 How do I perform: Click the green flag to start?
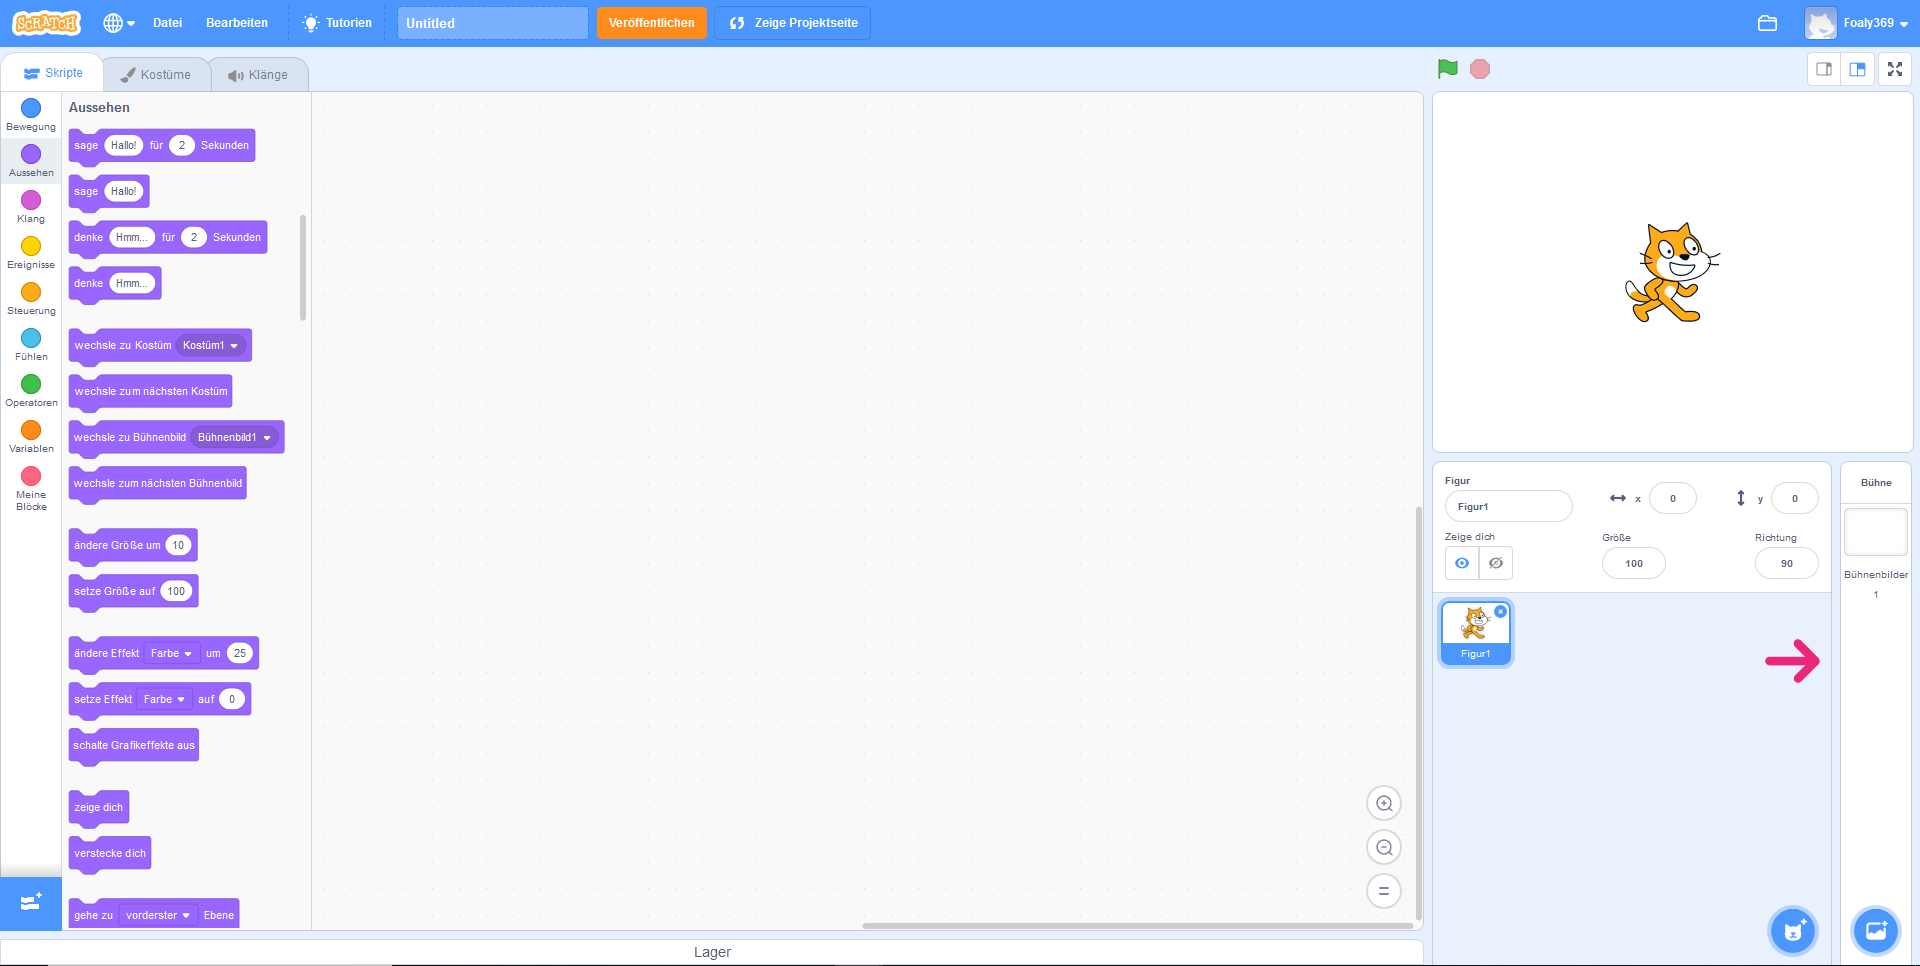click(1447, 69)
